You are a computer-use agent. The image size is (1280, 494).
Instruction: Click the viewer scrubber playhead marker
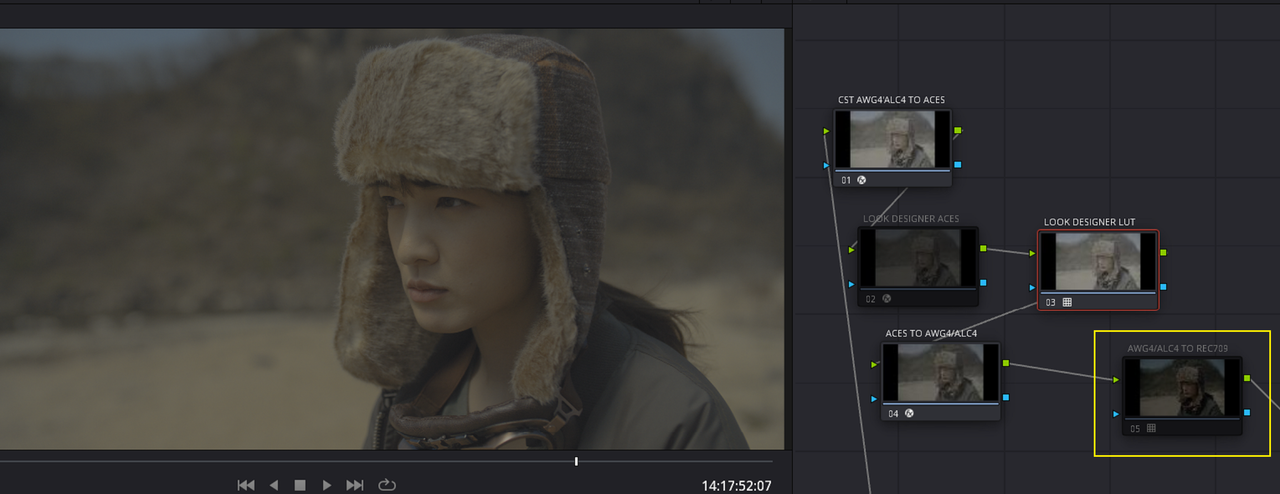576,461
